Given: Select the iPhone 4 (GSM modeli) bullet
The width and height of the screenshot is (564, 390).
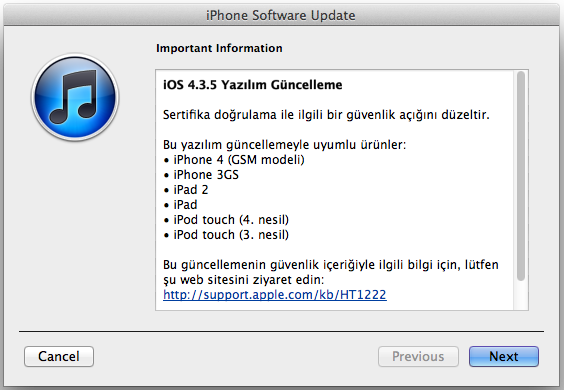Looking at the screenshot, I should point(234,159).
